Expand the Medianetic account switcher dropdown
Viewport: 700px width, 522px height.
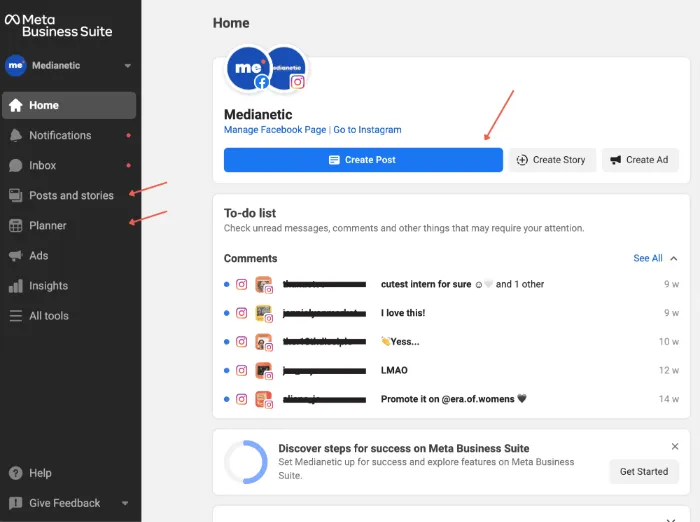pos(128,66)
